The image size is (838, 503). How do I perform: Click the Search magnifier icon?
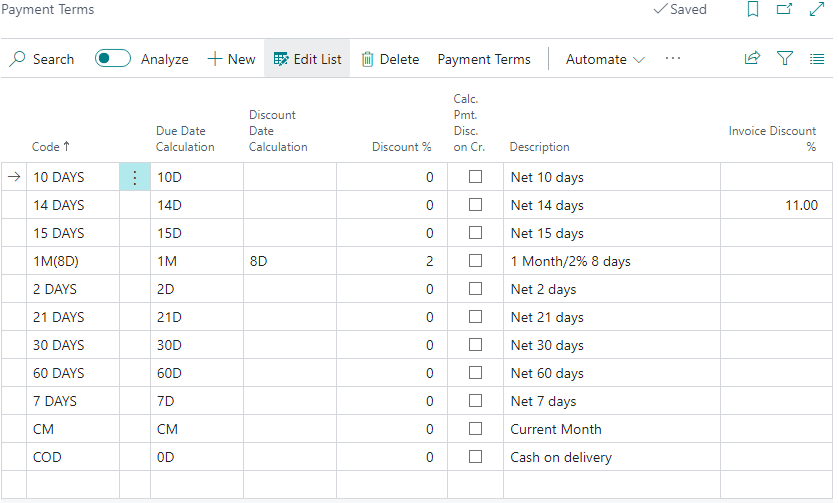[18, 59]
